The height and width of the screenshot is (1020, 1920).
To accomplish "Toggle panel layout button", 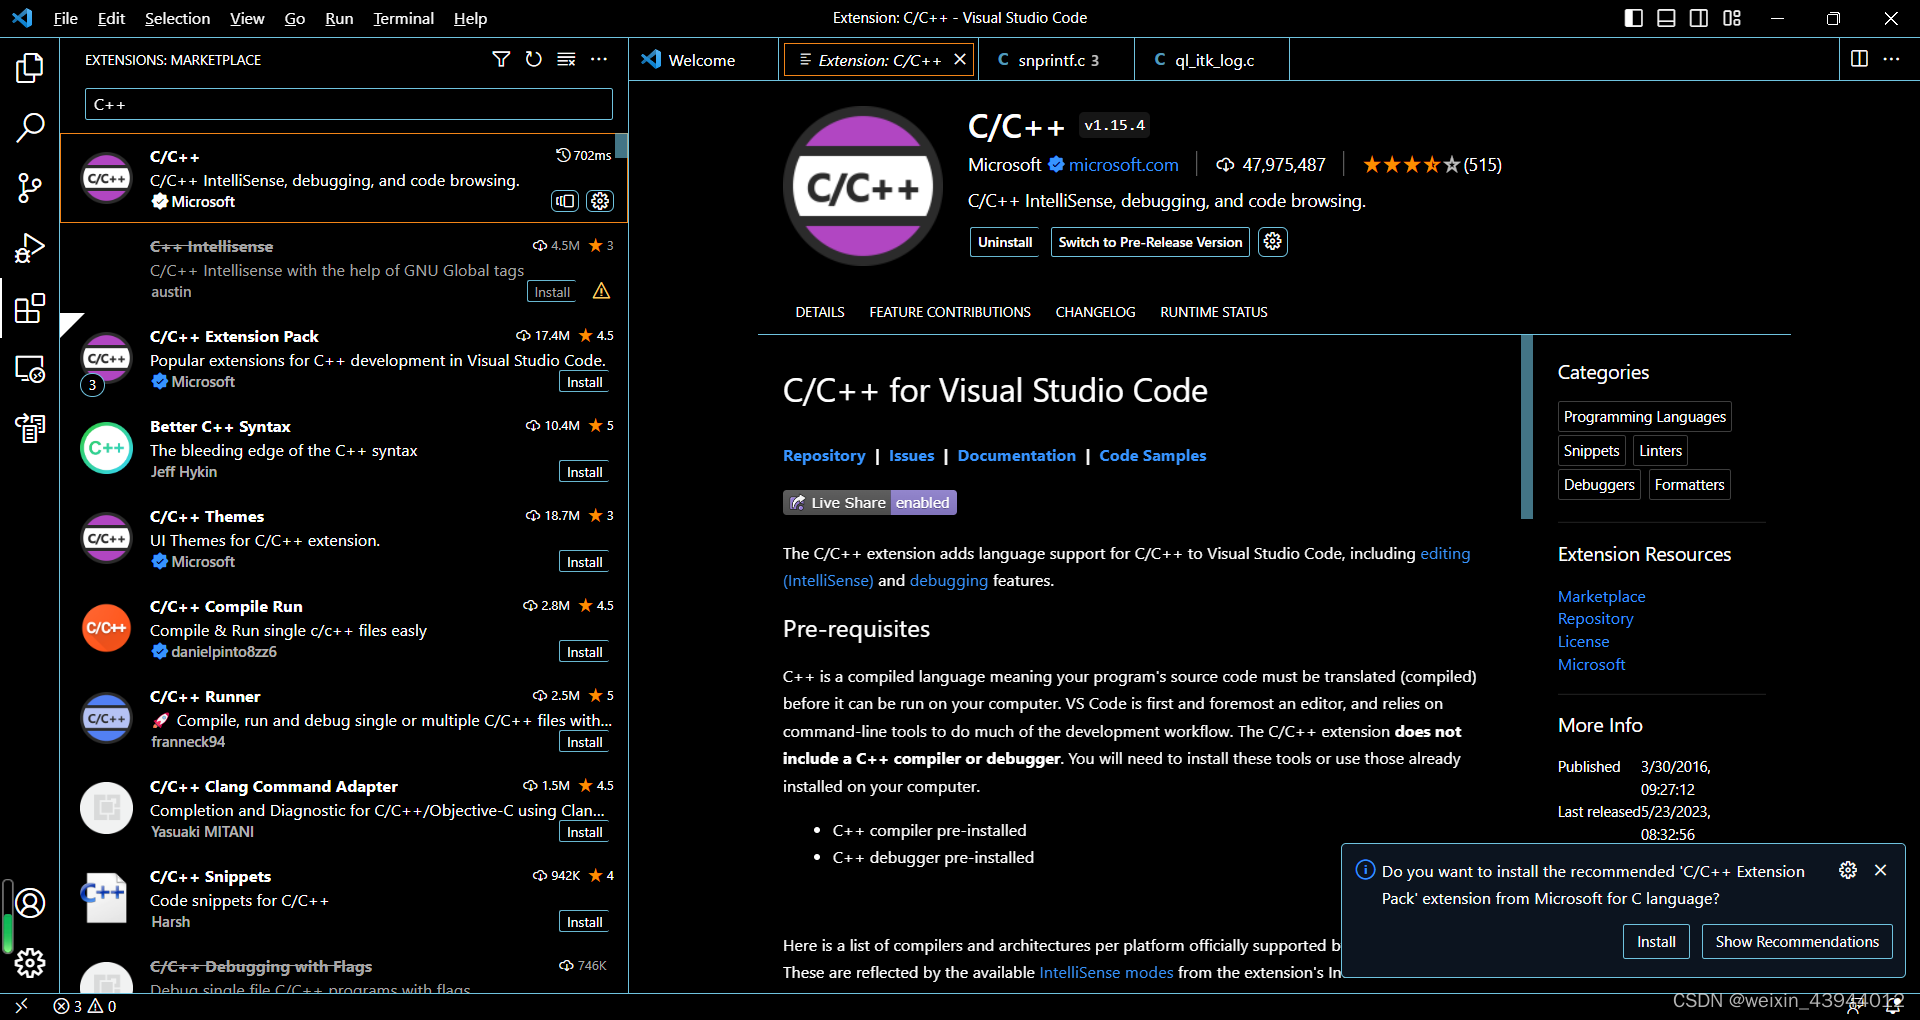I will (1666, 18).
